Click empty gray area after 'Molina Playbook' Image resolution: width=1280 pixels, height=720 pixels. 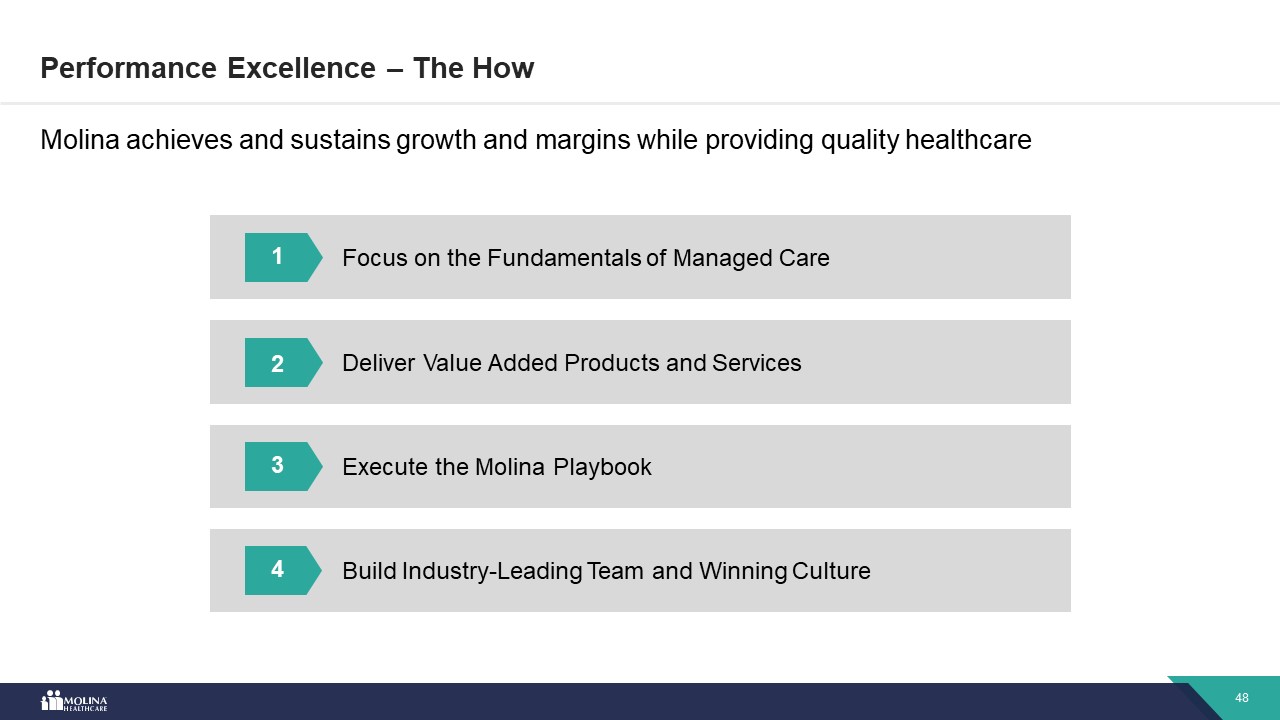(860, 467)
